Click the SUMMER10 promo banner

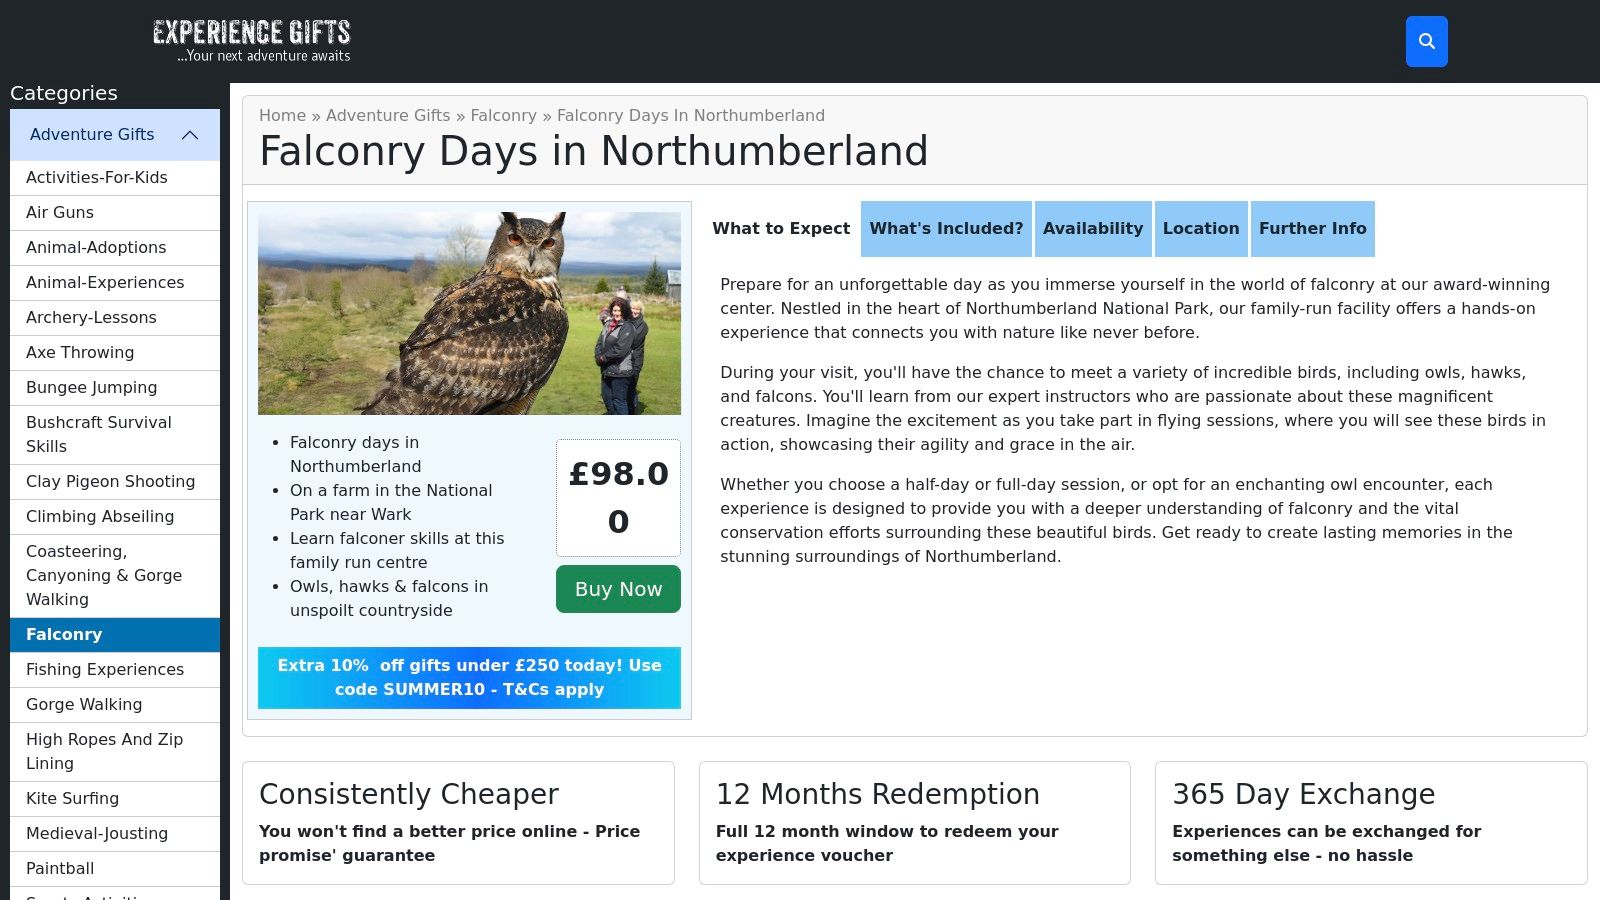(469, 678)
